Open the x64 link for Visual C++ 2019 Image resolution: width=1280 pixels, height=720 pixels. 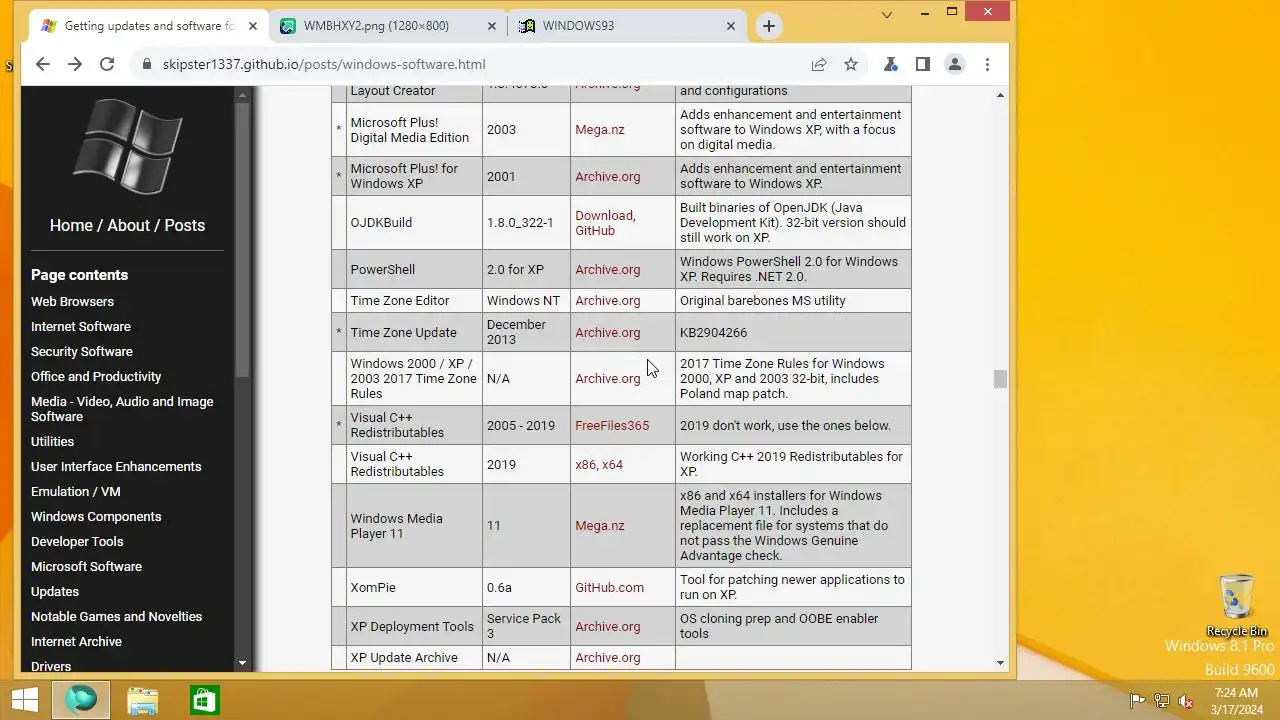pos(612,464)
